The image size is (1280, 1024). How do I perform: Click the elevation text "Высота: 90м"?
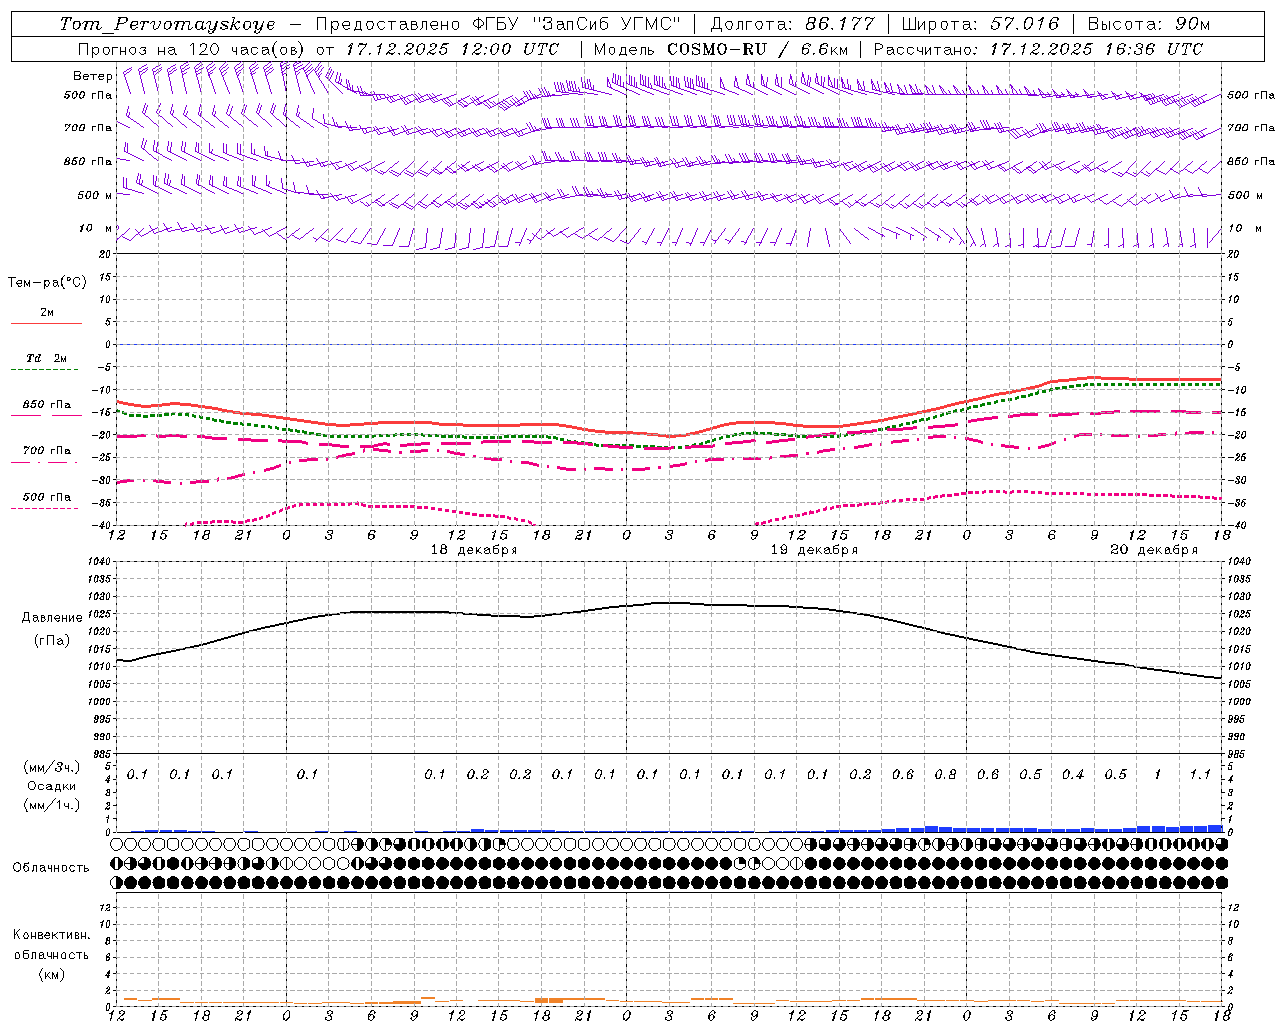[1148, 24]
